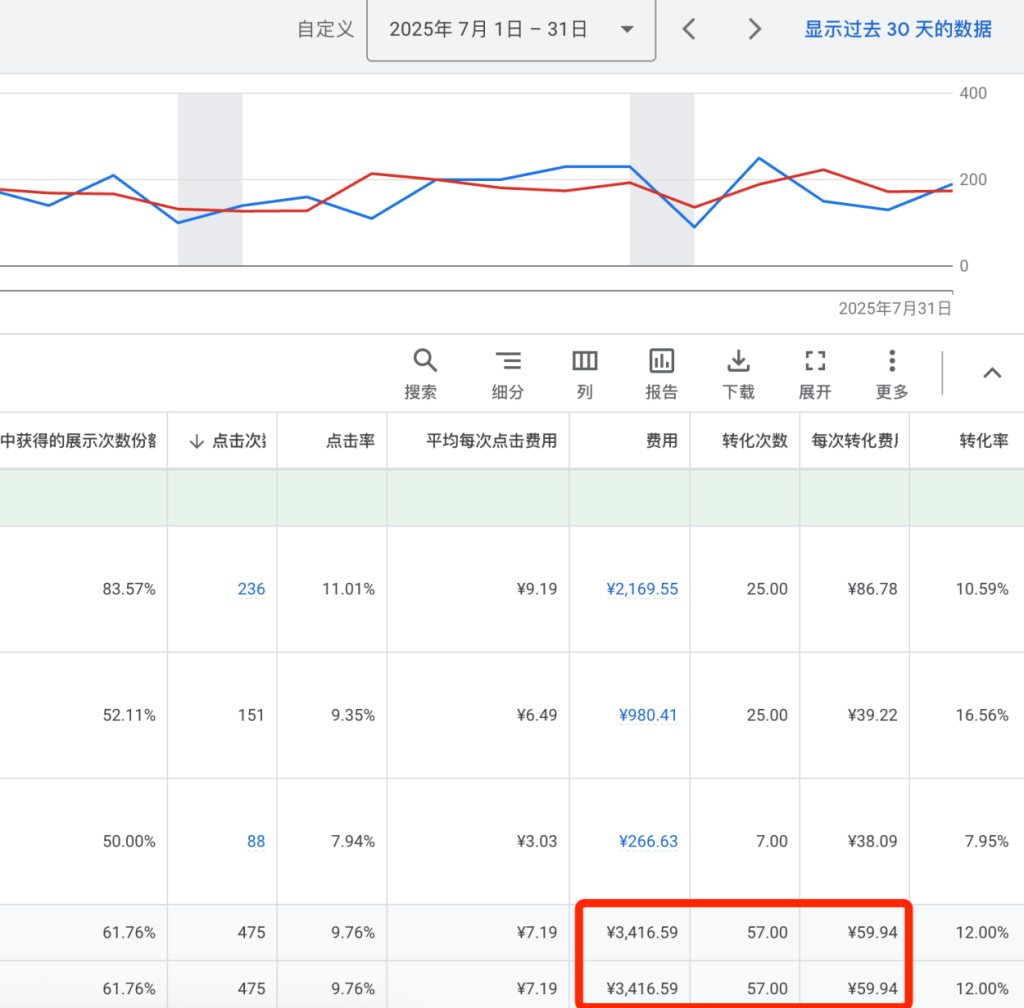Go to previous period with left arrow

689,29
